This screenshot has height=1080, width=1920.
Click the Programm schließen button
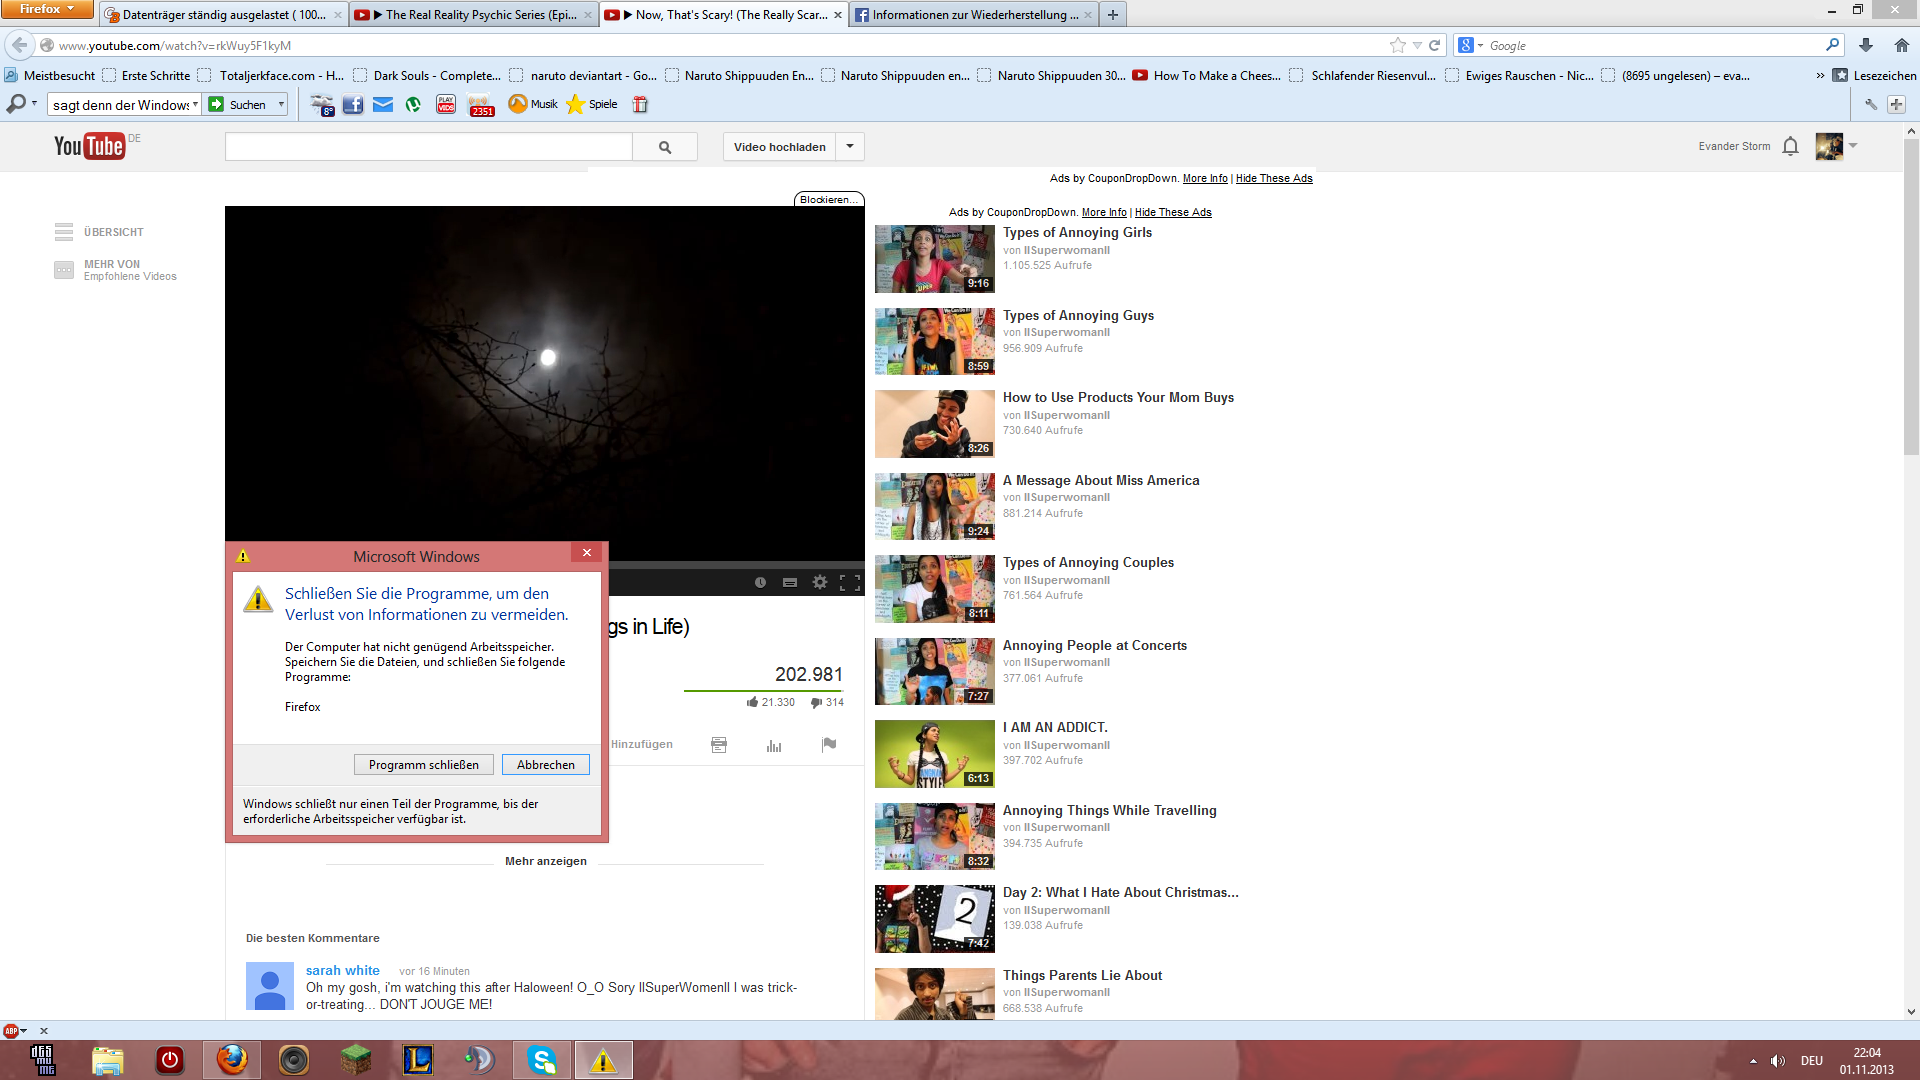(x=423, y=765)
